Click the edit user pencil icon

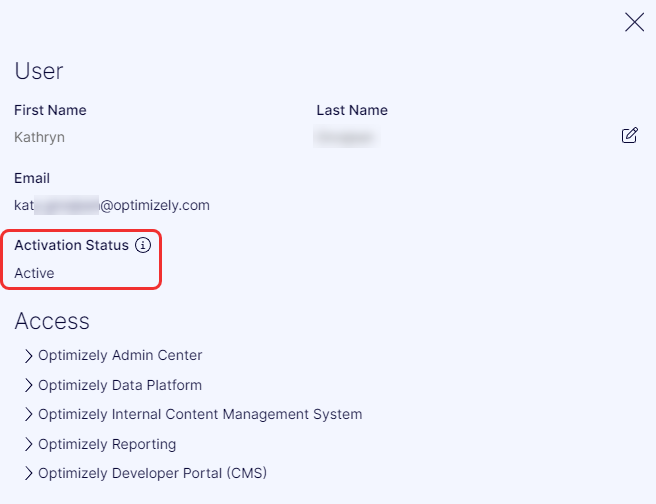pos(630,136)
